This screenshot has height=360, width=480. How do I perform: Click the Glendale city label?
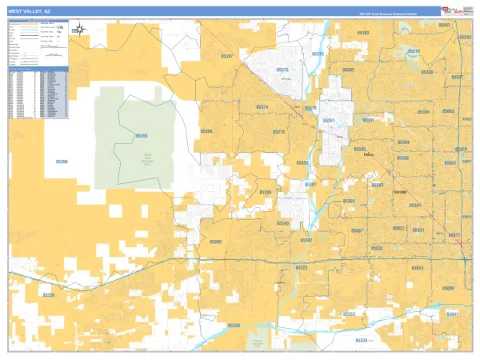pos(399,192)
